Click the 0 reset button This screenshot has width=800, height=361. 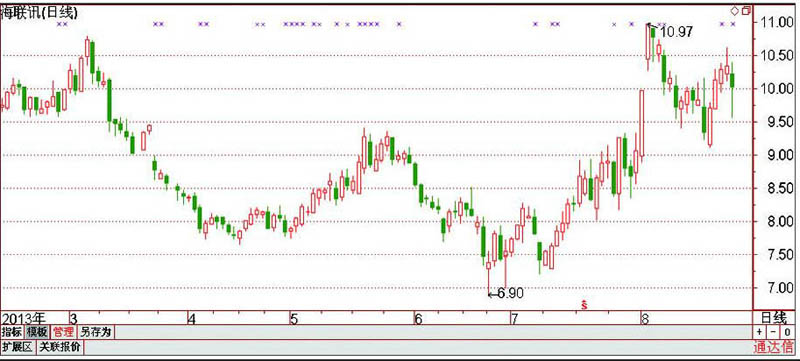787,332
